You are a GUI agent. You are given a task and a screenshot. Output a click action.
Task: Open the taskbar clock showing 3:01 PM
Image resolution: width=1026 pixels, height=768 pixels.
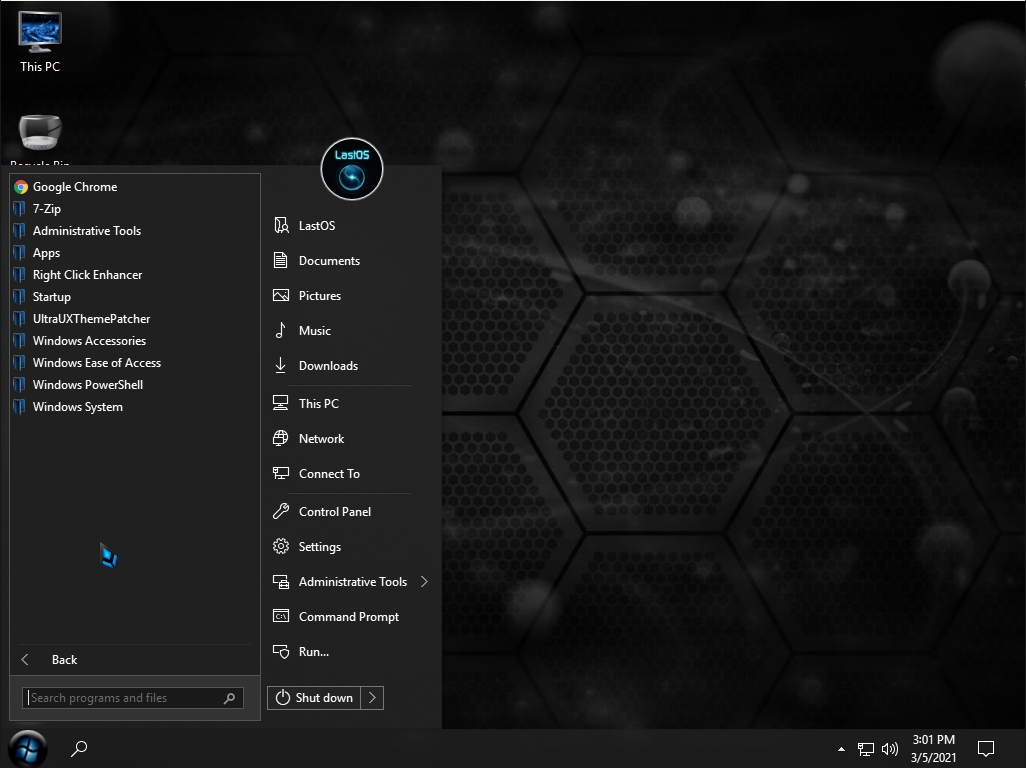pos(934,748)
